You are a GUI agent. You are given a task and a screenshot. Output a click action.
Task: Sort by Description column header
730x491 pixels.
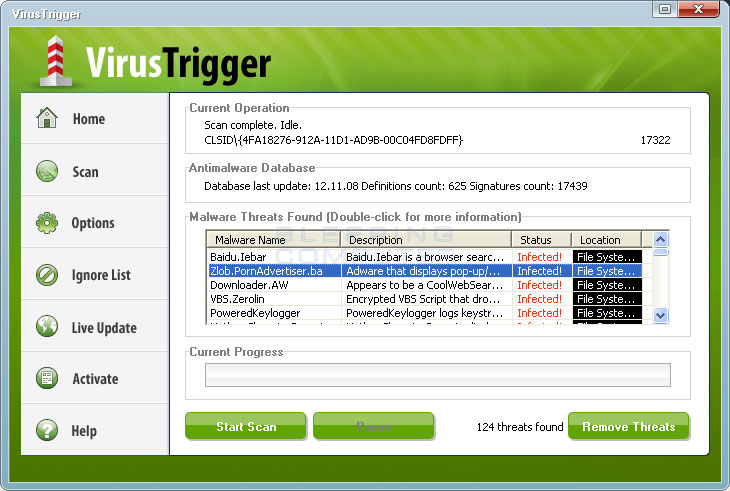(x=426, y=240)
